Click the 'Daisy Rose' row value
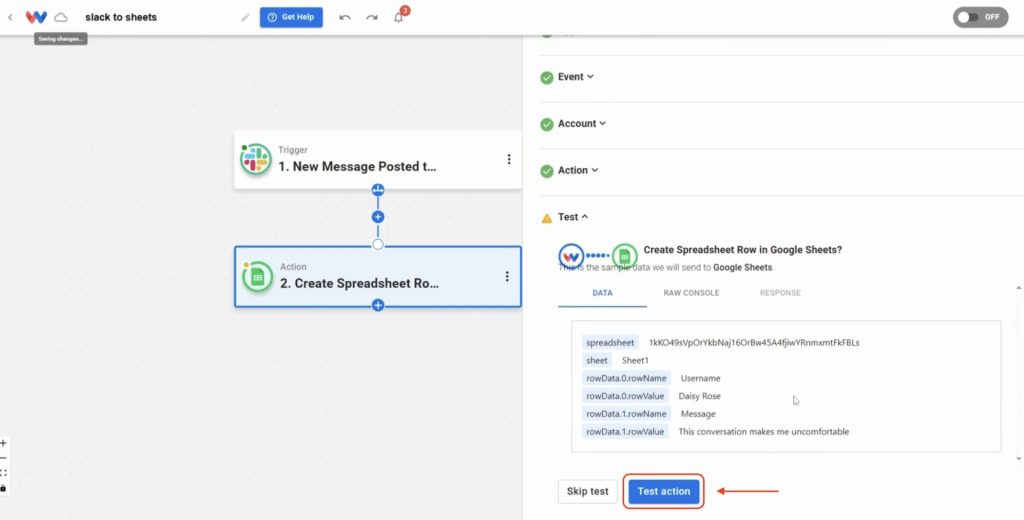The image size is (1024, 520). 699,396
